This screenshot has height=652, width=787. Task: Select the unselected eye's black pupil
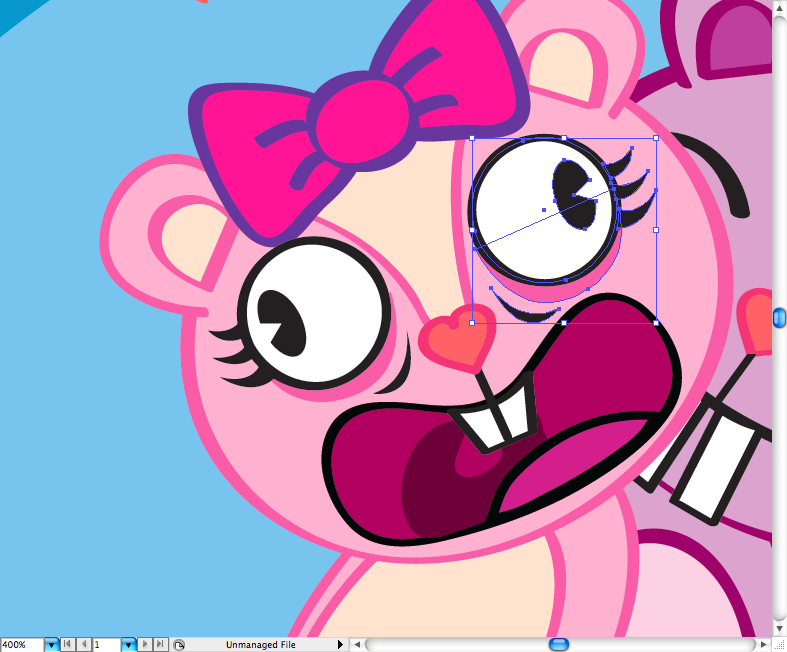(277, 315)
